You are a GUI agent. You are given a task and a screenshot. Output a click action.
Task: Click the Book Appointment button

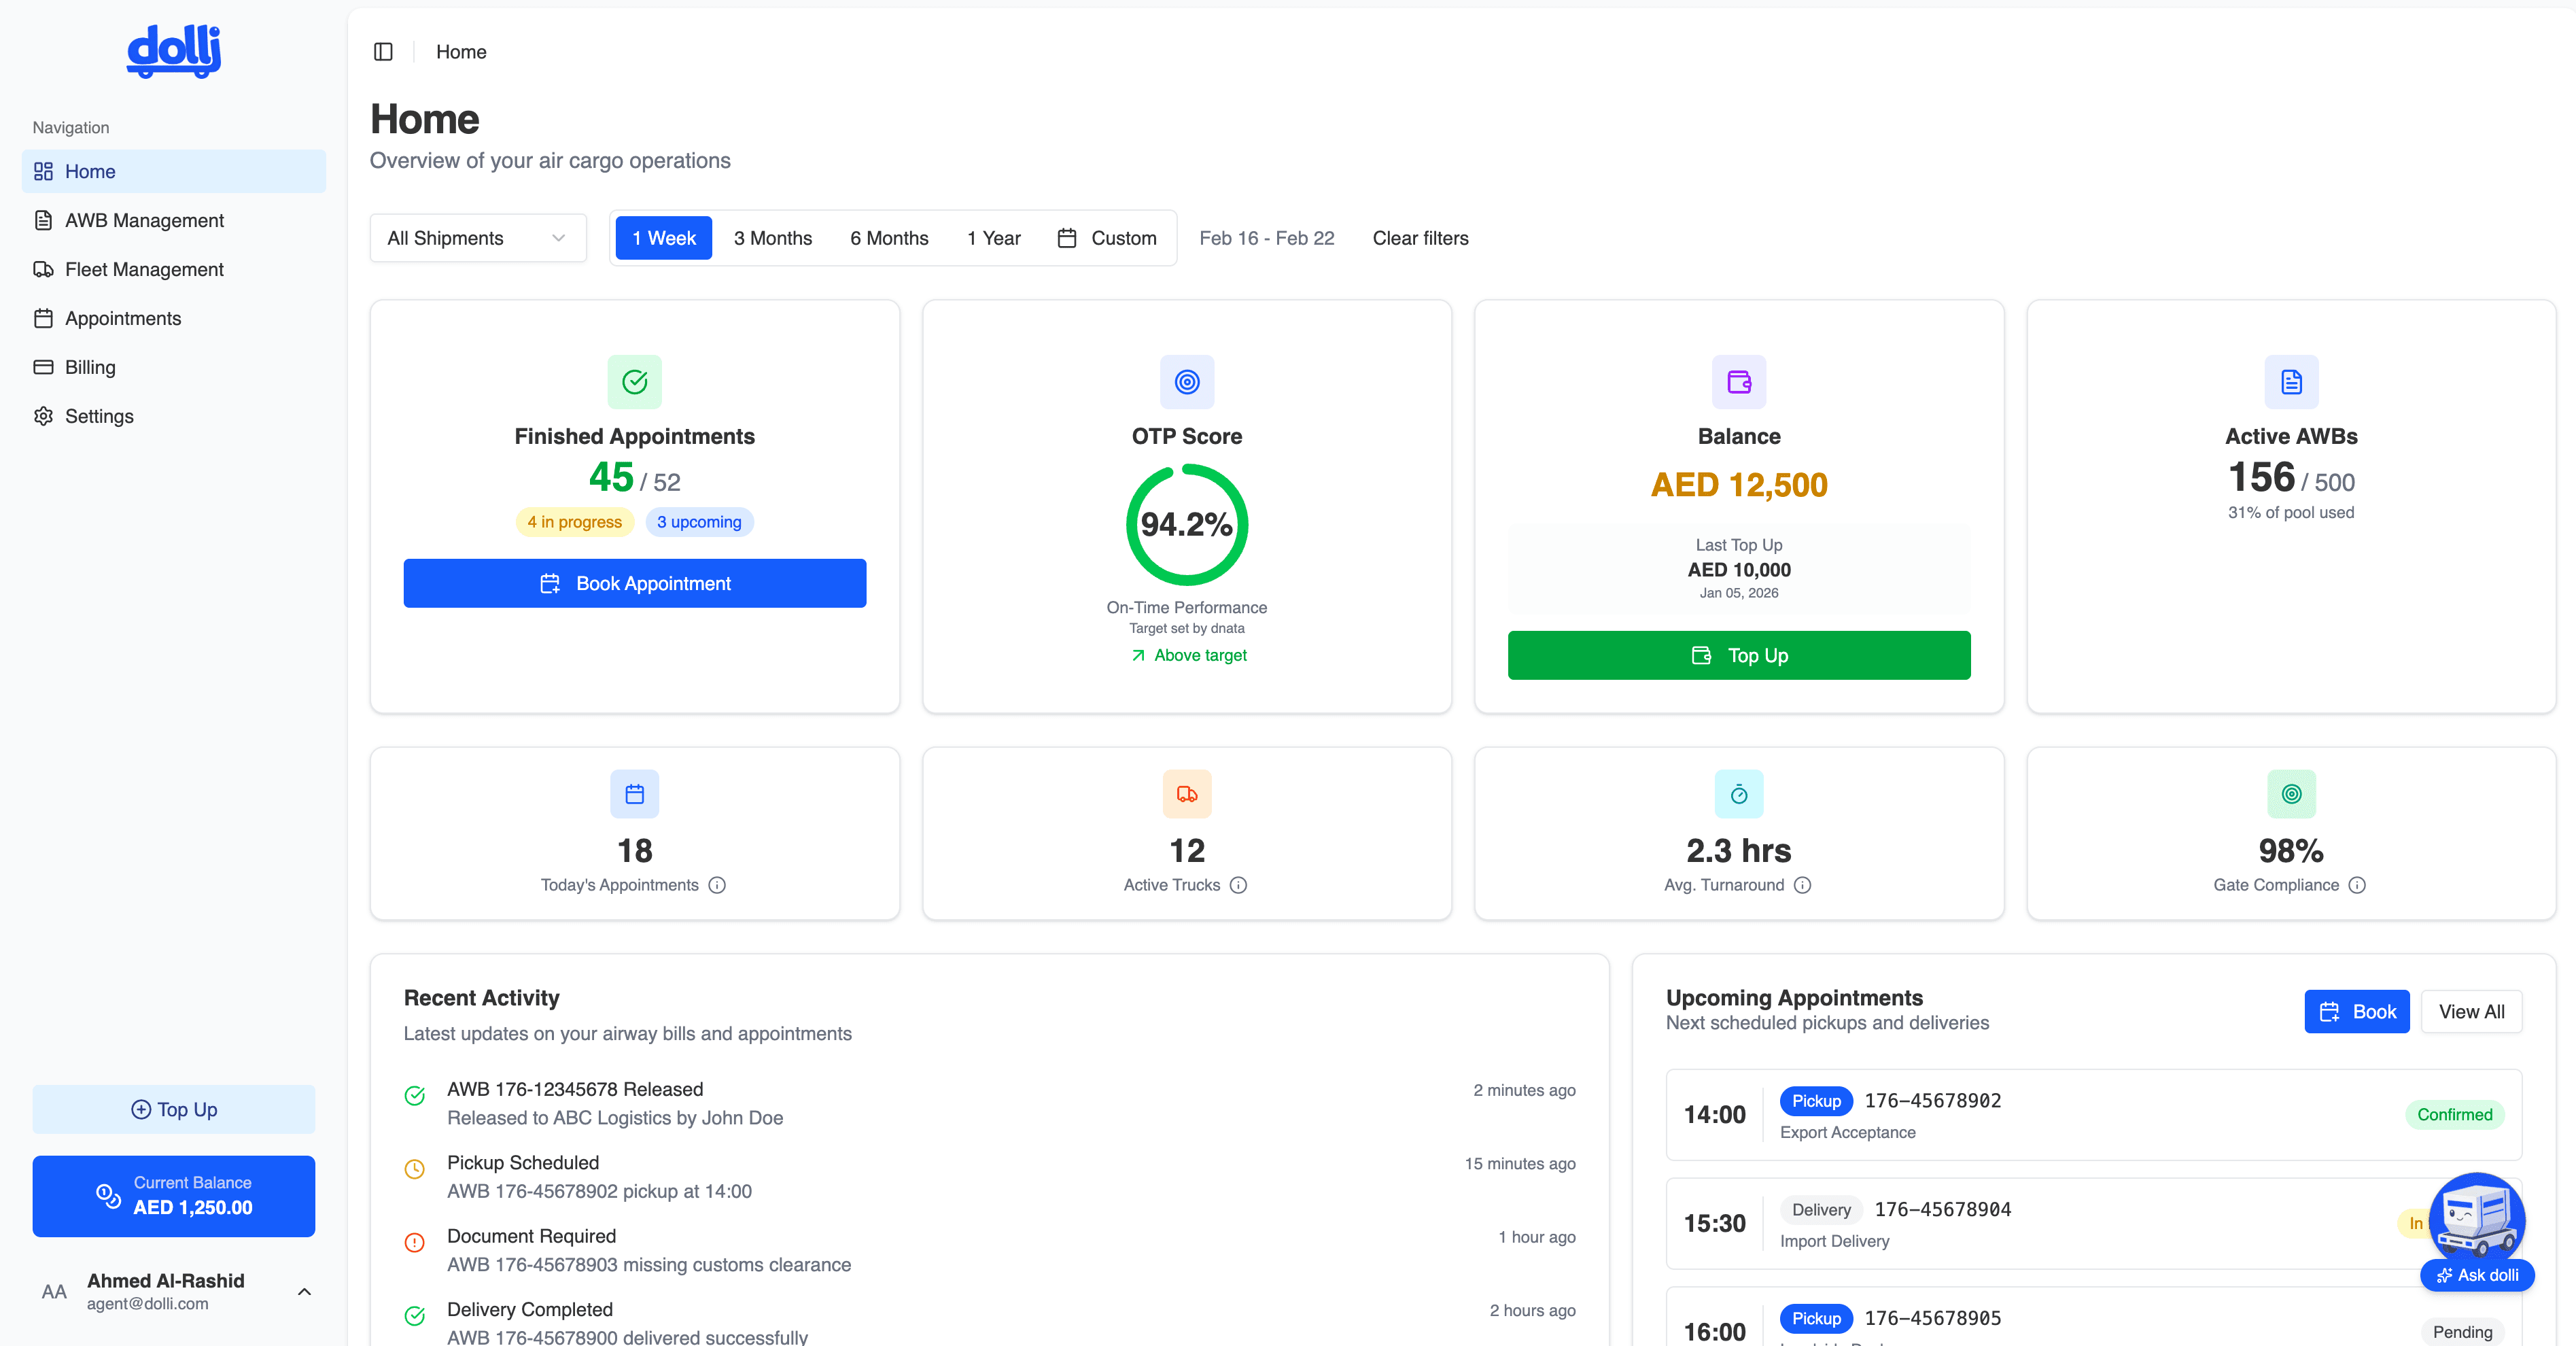point(634,583)
